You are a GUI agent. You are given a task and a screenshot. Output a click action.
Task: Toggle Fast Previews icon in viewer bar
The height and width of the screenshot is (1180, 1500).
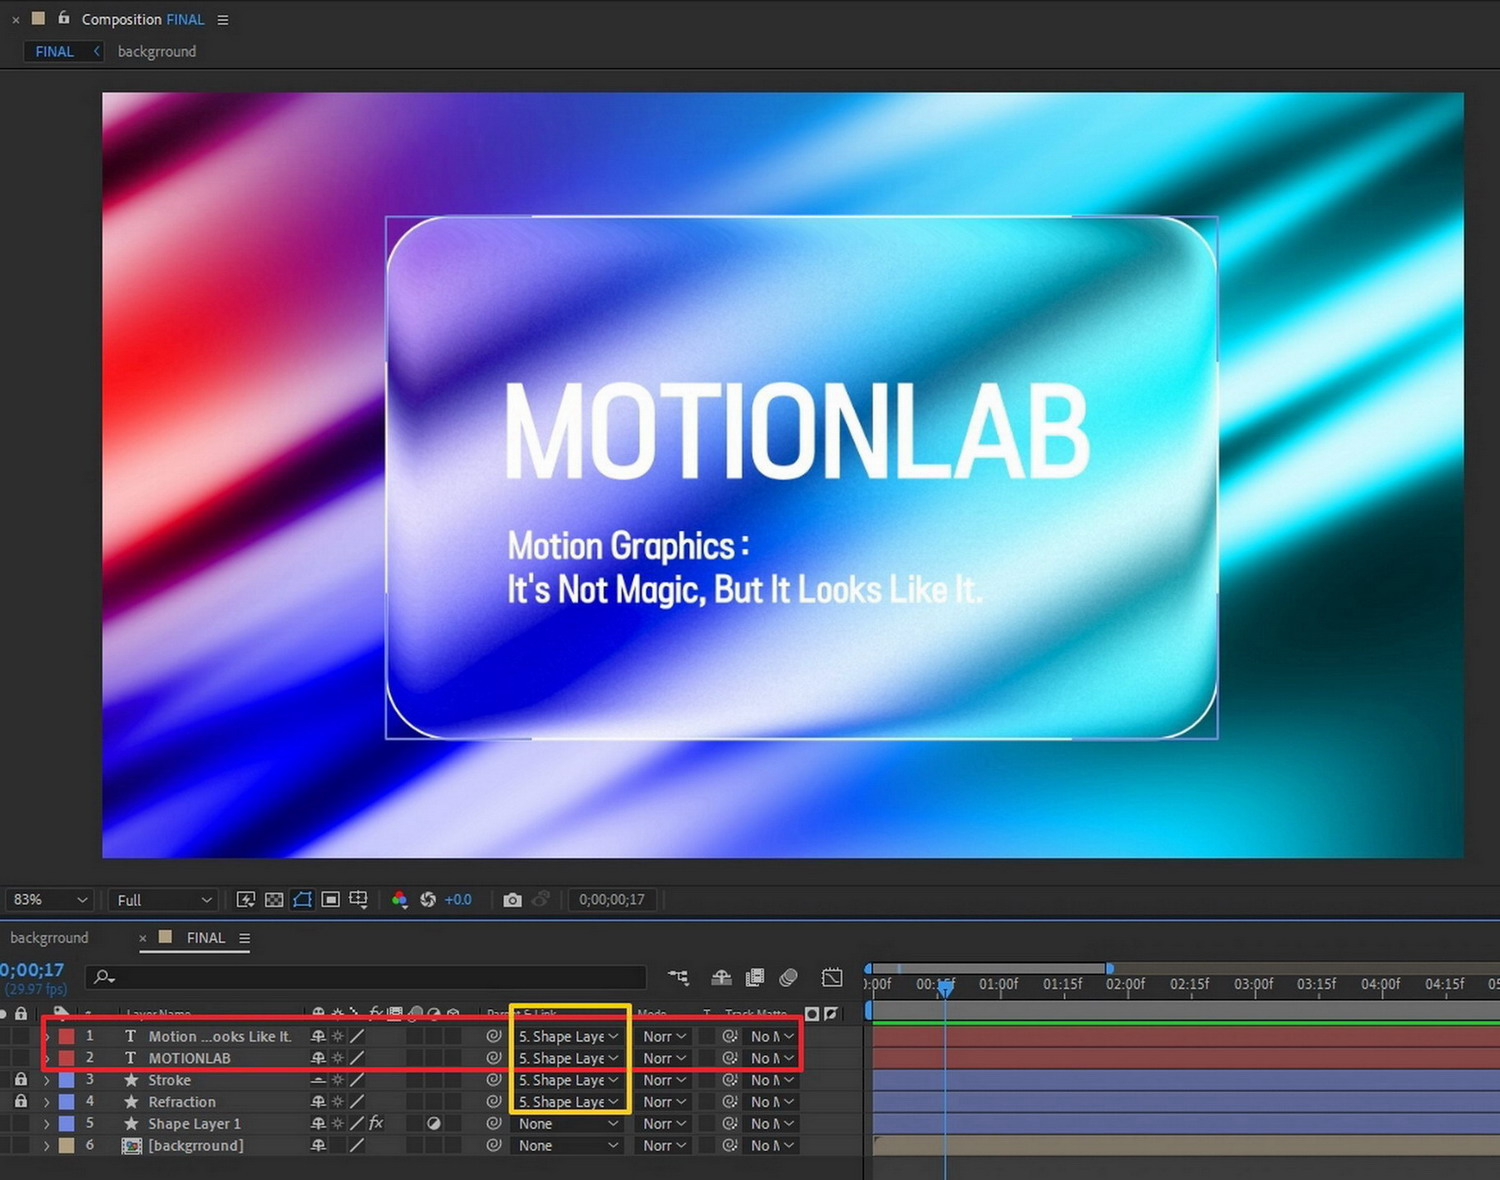[245, 900]
